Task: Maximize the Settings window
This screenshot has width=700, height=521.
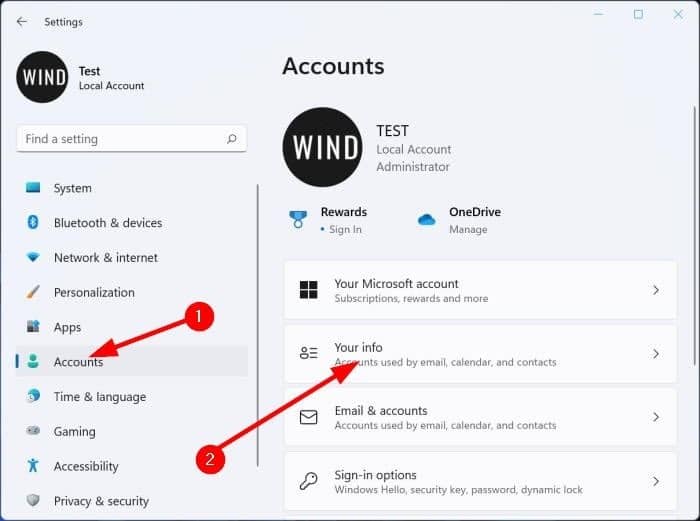Action: coord(638,14)
